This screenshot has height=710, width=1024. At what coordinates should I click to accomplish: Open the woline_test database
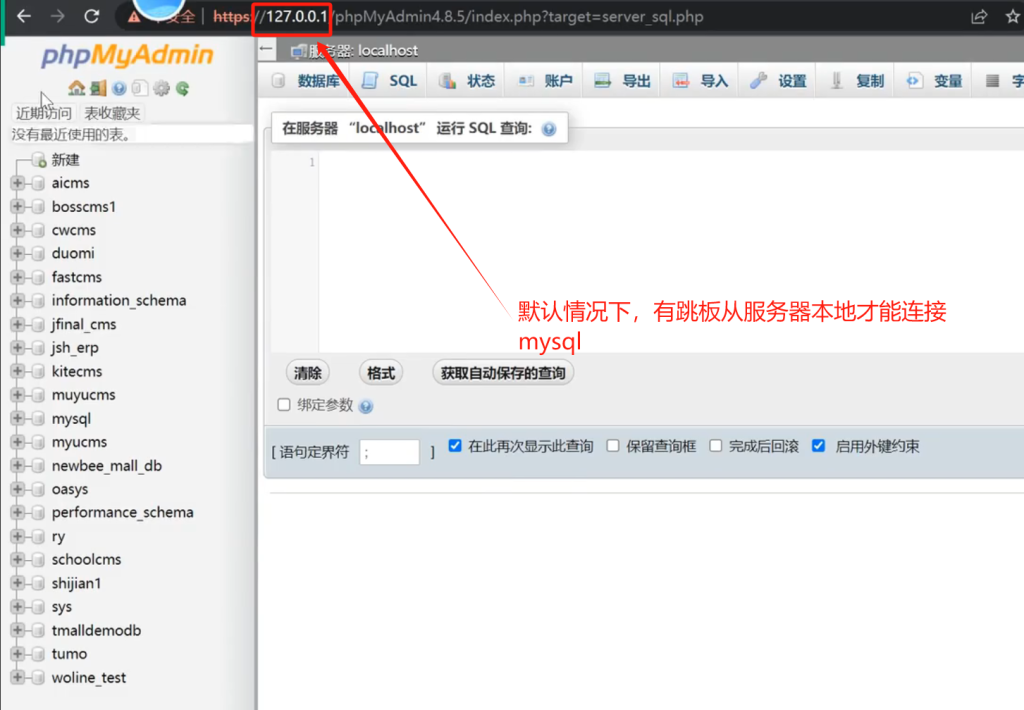coord(89,677)
